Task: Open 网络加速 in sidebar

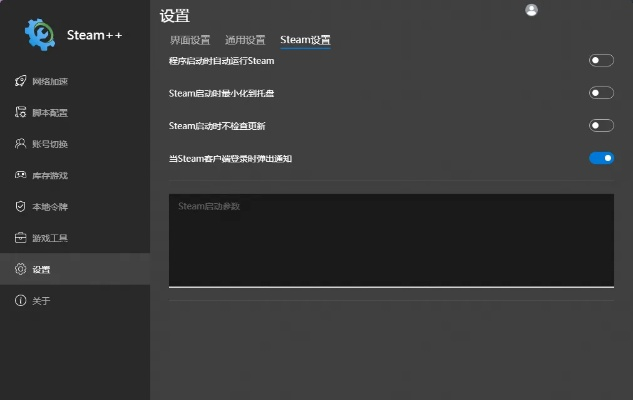Action: click(75, 81)
